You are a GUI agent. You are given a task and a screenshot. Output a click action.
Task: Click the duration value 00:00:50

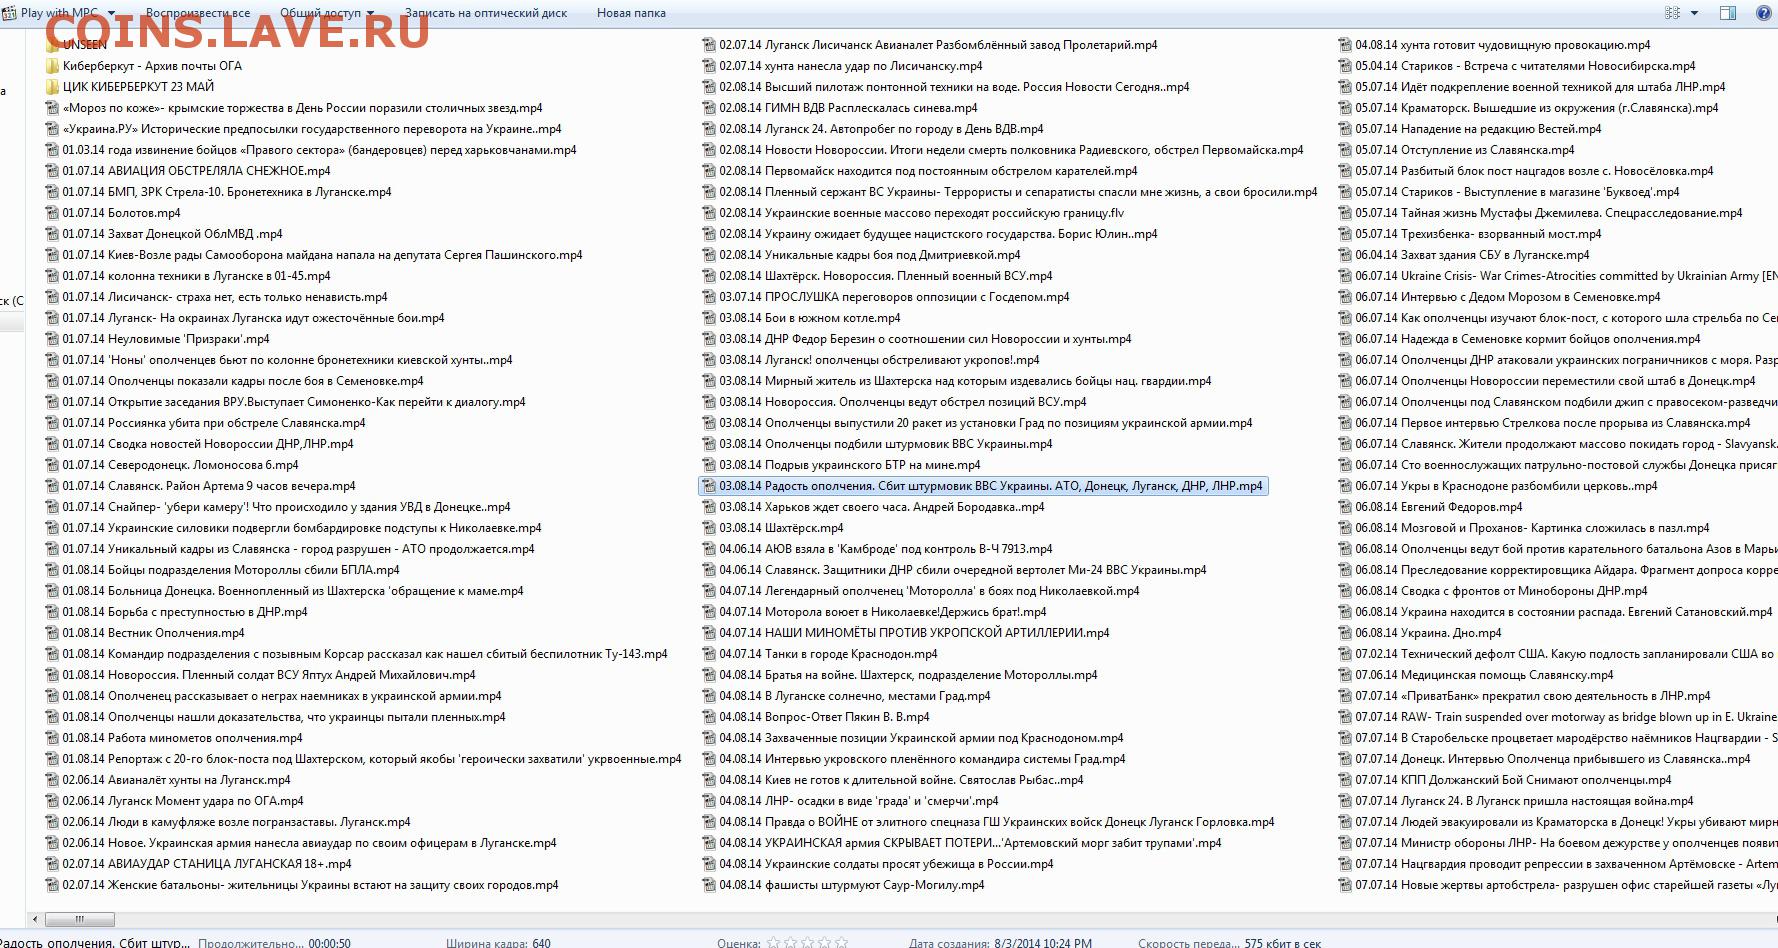pyautogui.click(x=329, y=942)
